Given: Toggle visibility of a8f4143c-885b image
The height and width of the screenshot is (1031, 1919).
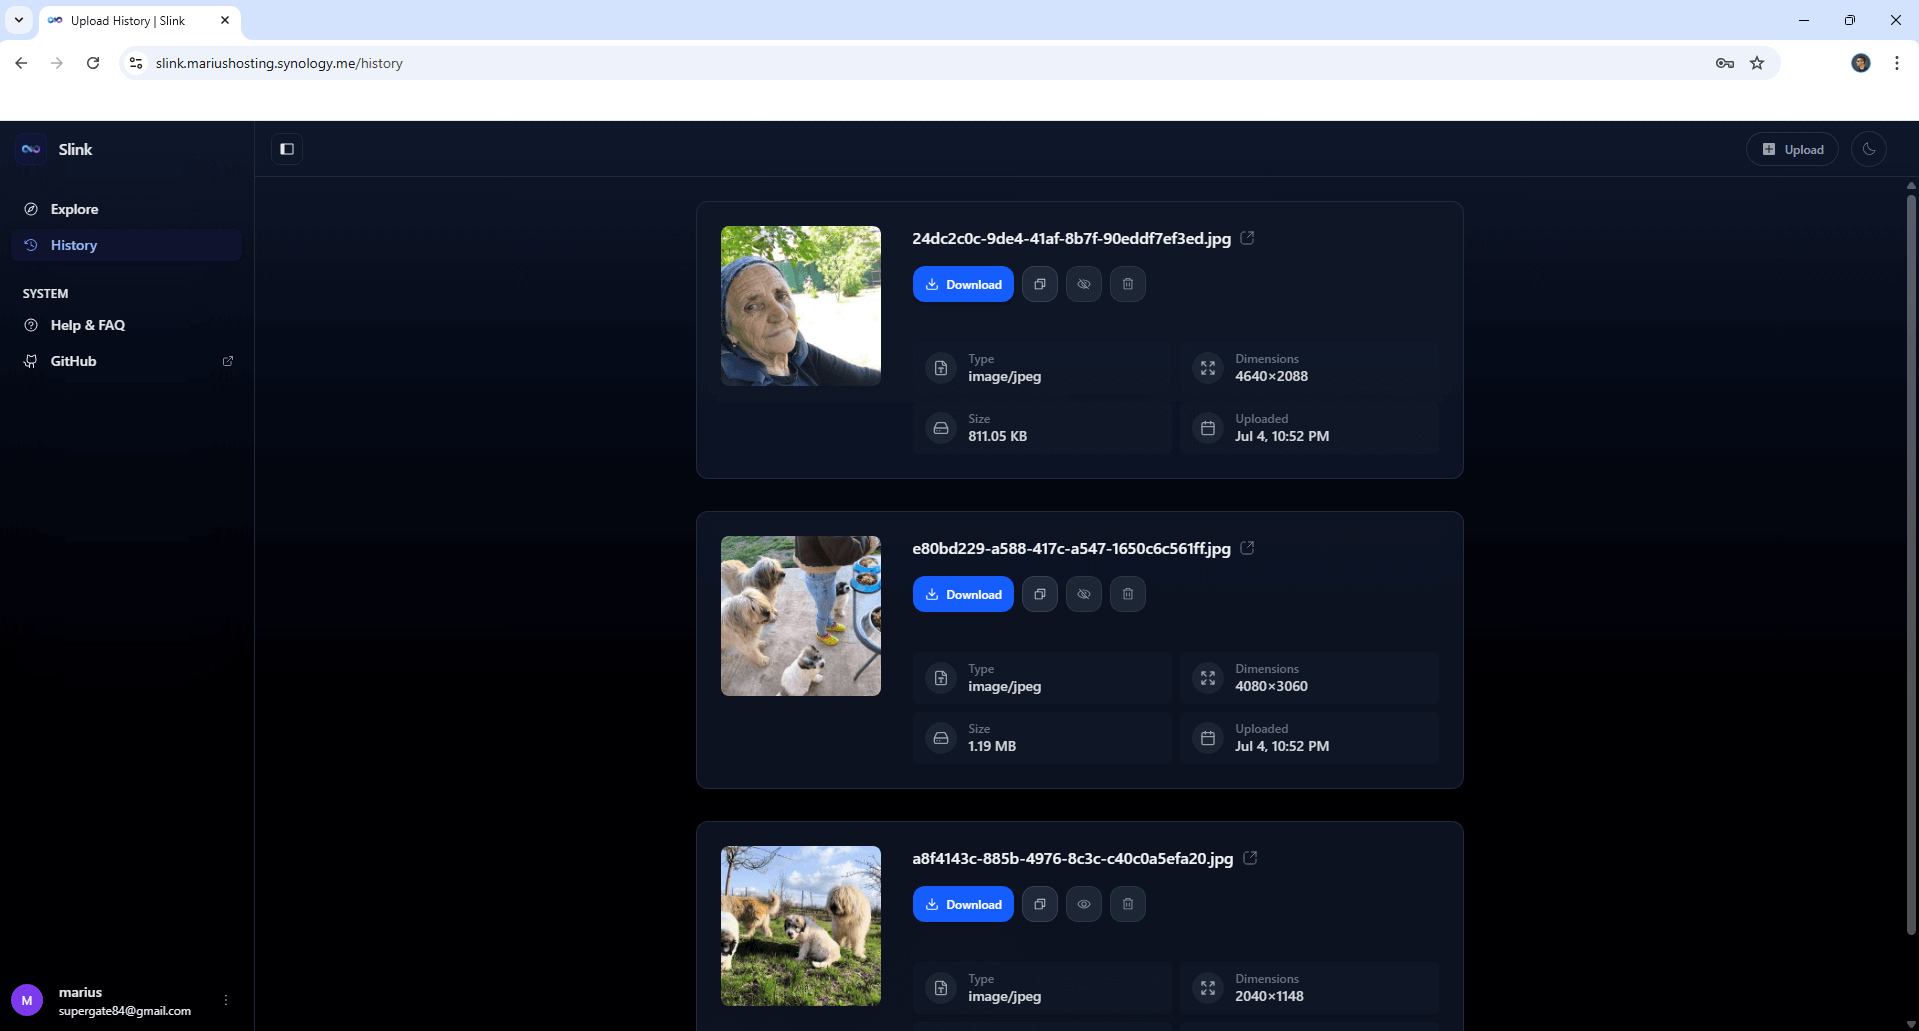Looking at the screenshot, I should coord(1084,904).
